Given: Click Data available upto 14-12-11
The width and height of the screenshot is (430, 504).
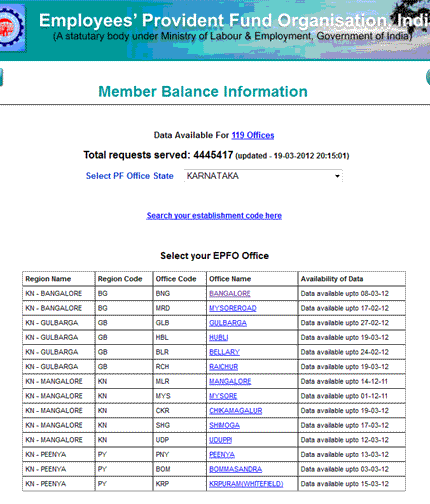Looking at the screenshot, I should coord(344,381).
